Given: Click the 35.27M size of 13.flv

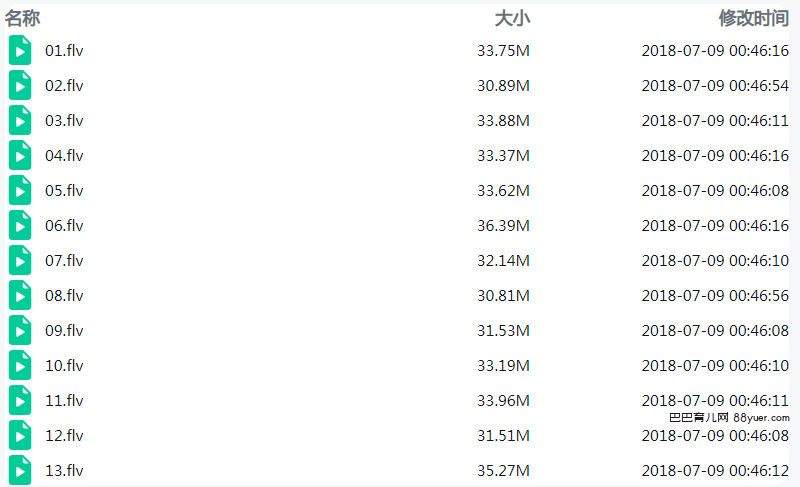Looking at the screenshot, I should (x=504, y=470).
